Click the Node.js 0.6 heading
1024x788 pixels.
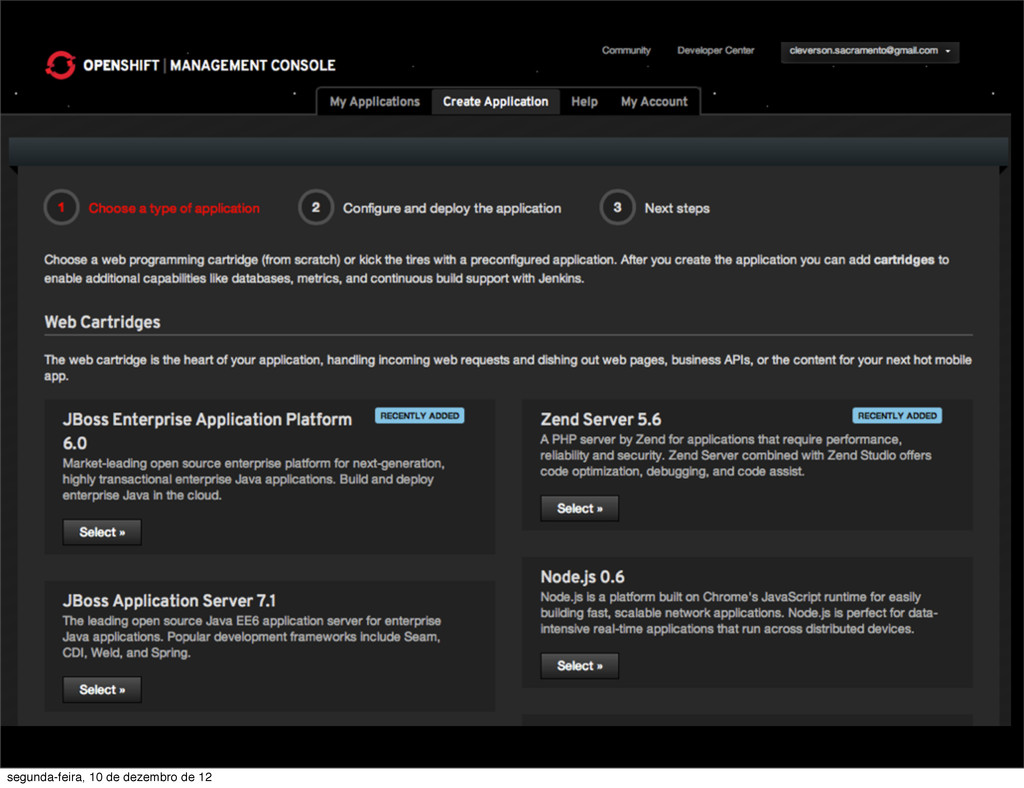tap(583, 577)
